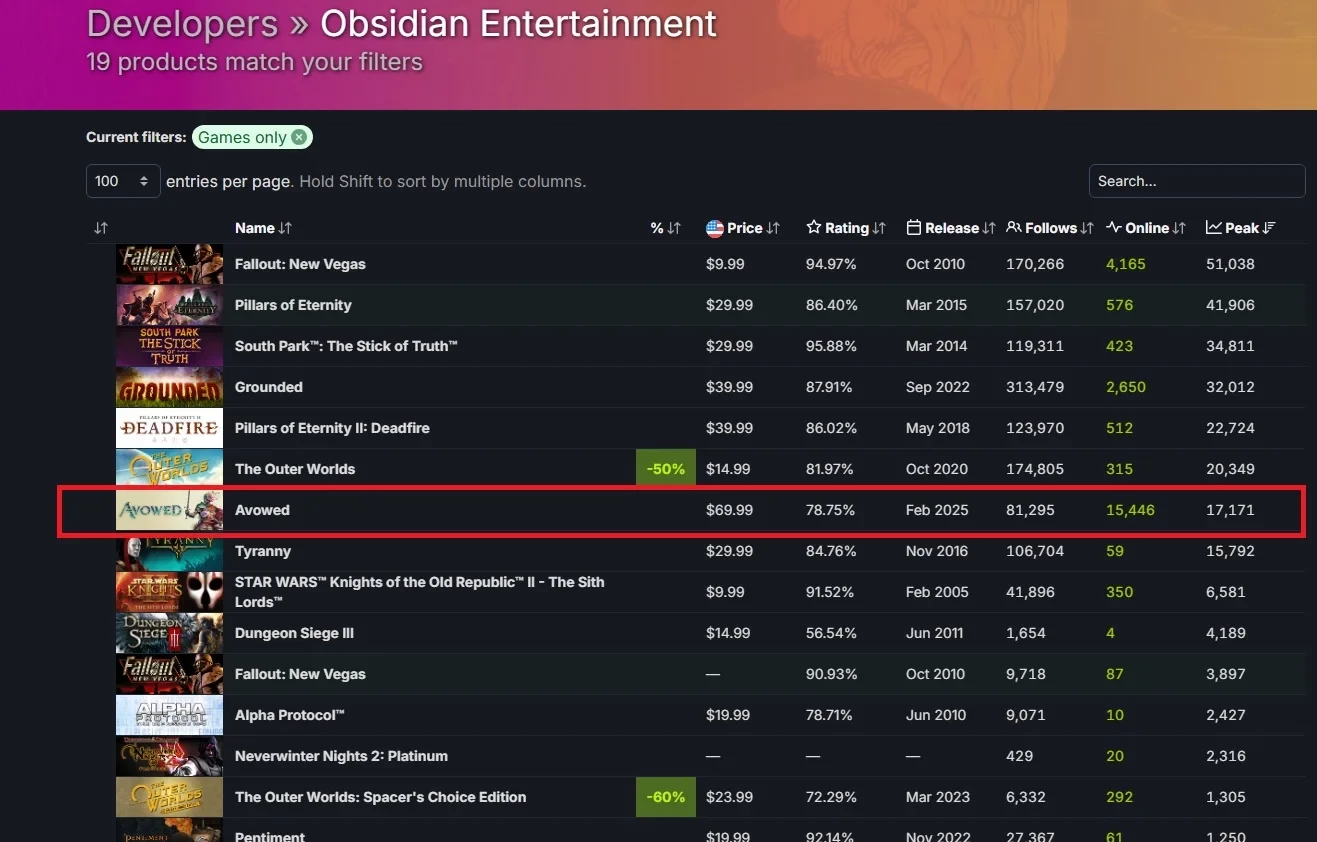This screenshot has width=1317, height=842.
Task: Click the Grounded game thumbnail
Action: point(169,387)
